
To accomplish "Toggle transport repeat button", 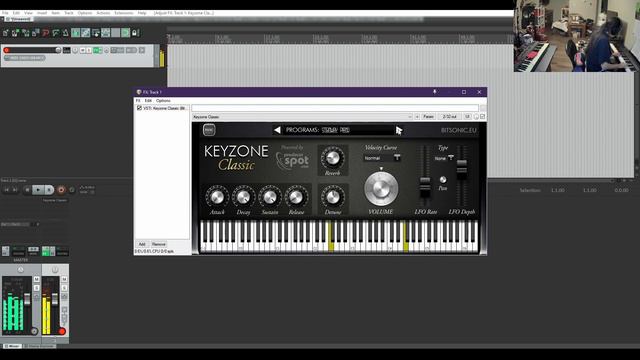I will [72, 190].
